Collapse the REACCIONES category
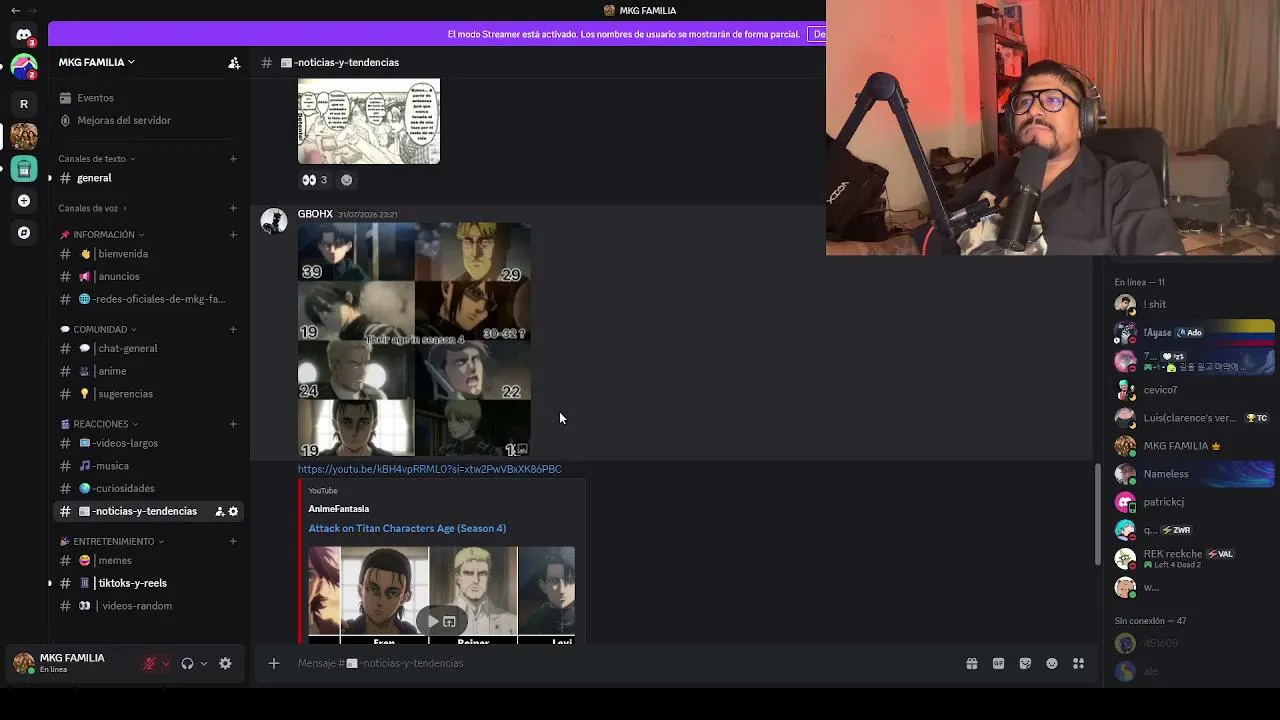This screenshot has width=1280, height=720. tap(99, 424)
